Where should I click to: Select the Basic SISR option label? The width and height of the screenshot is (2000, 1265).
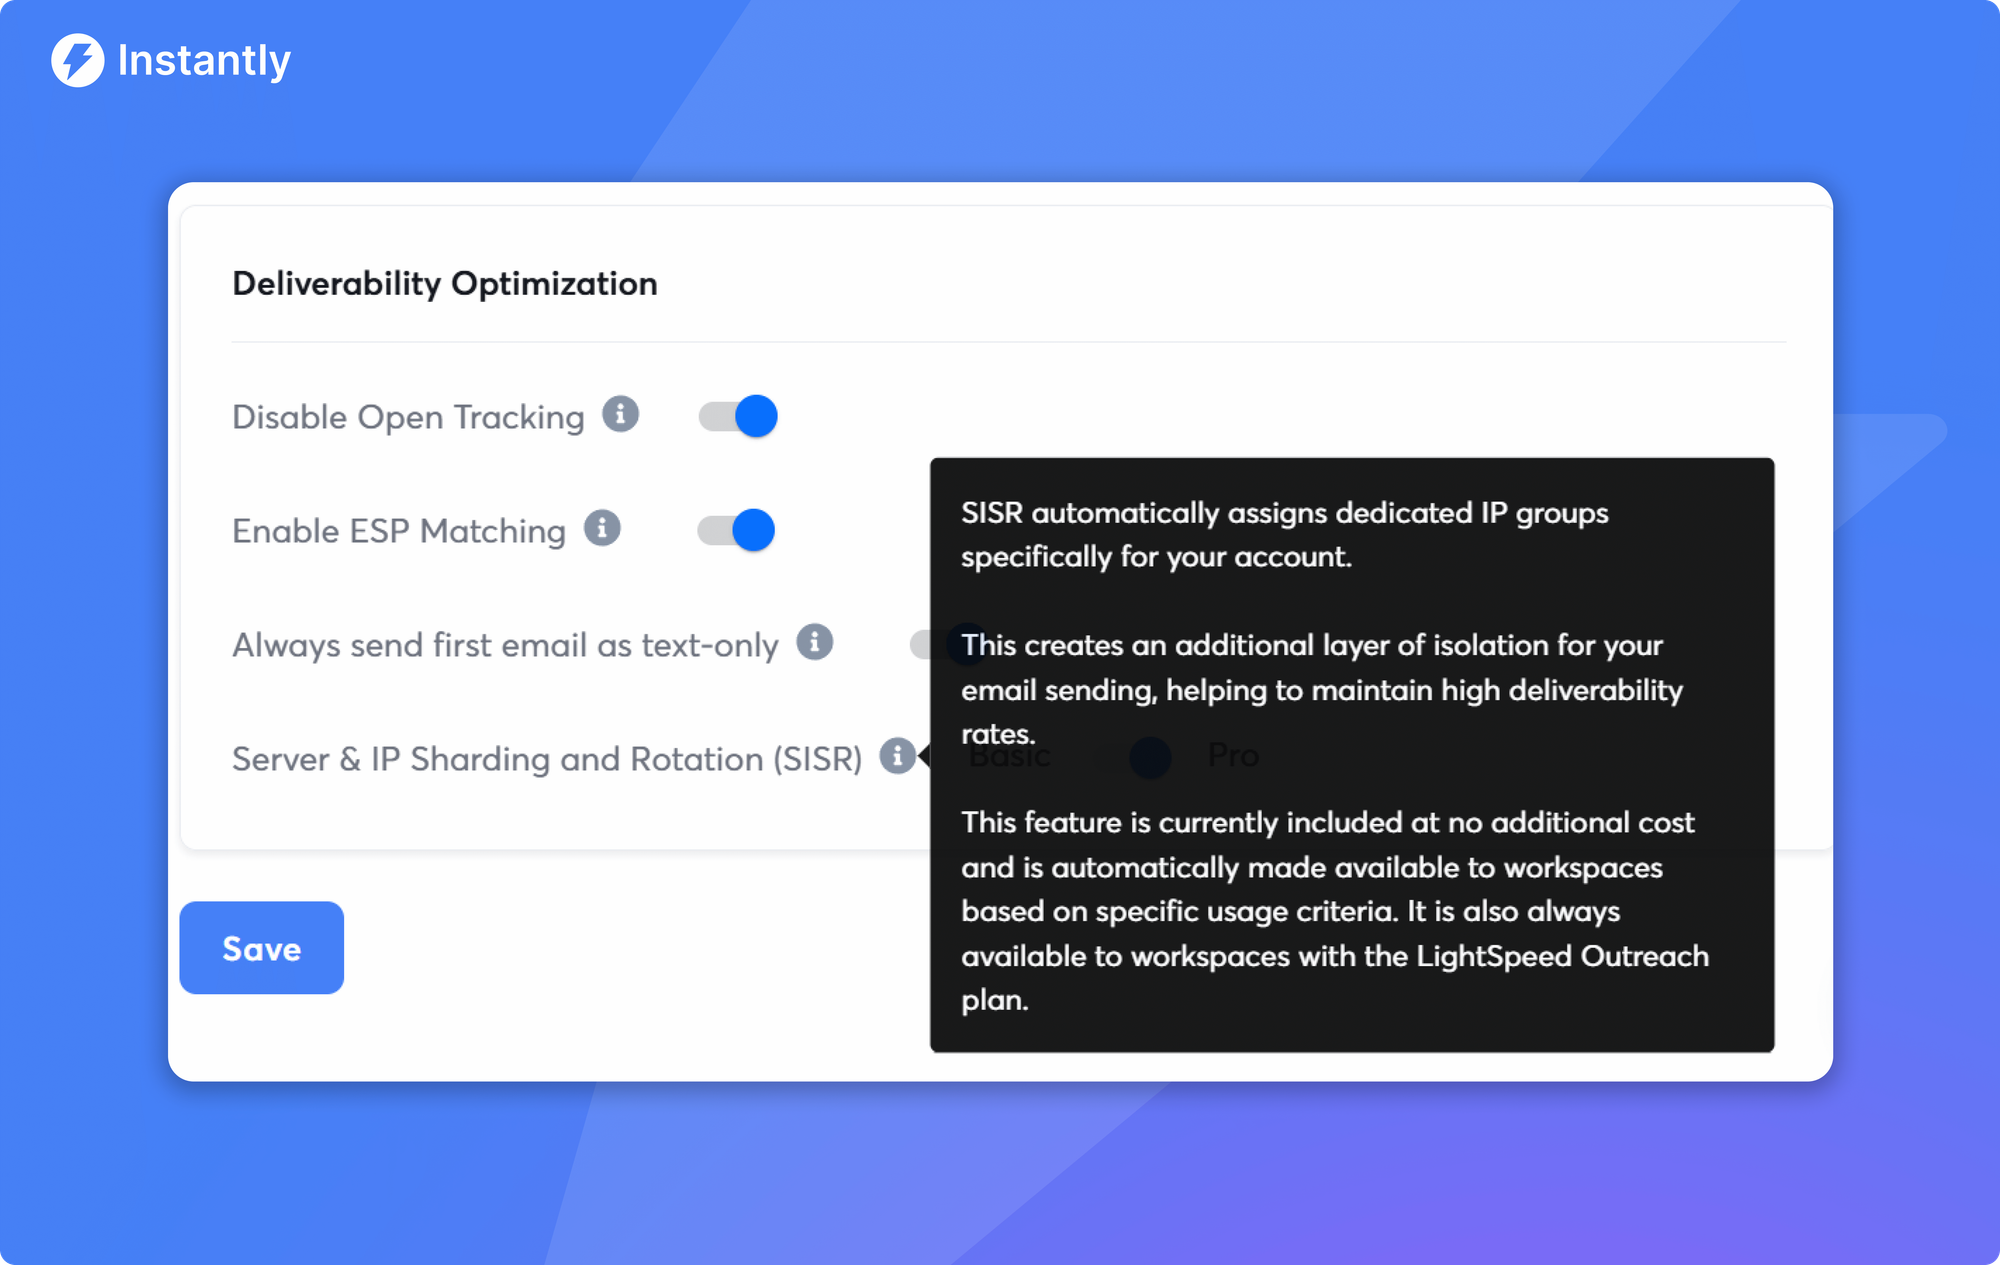click(x=1009, y=756)
